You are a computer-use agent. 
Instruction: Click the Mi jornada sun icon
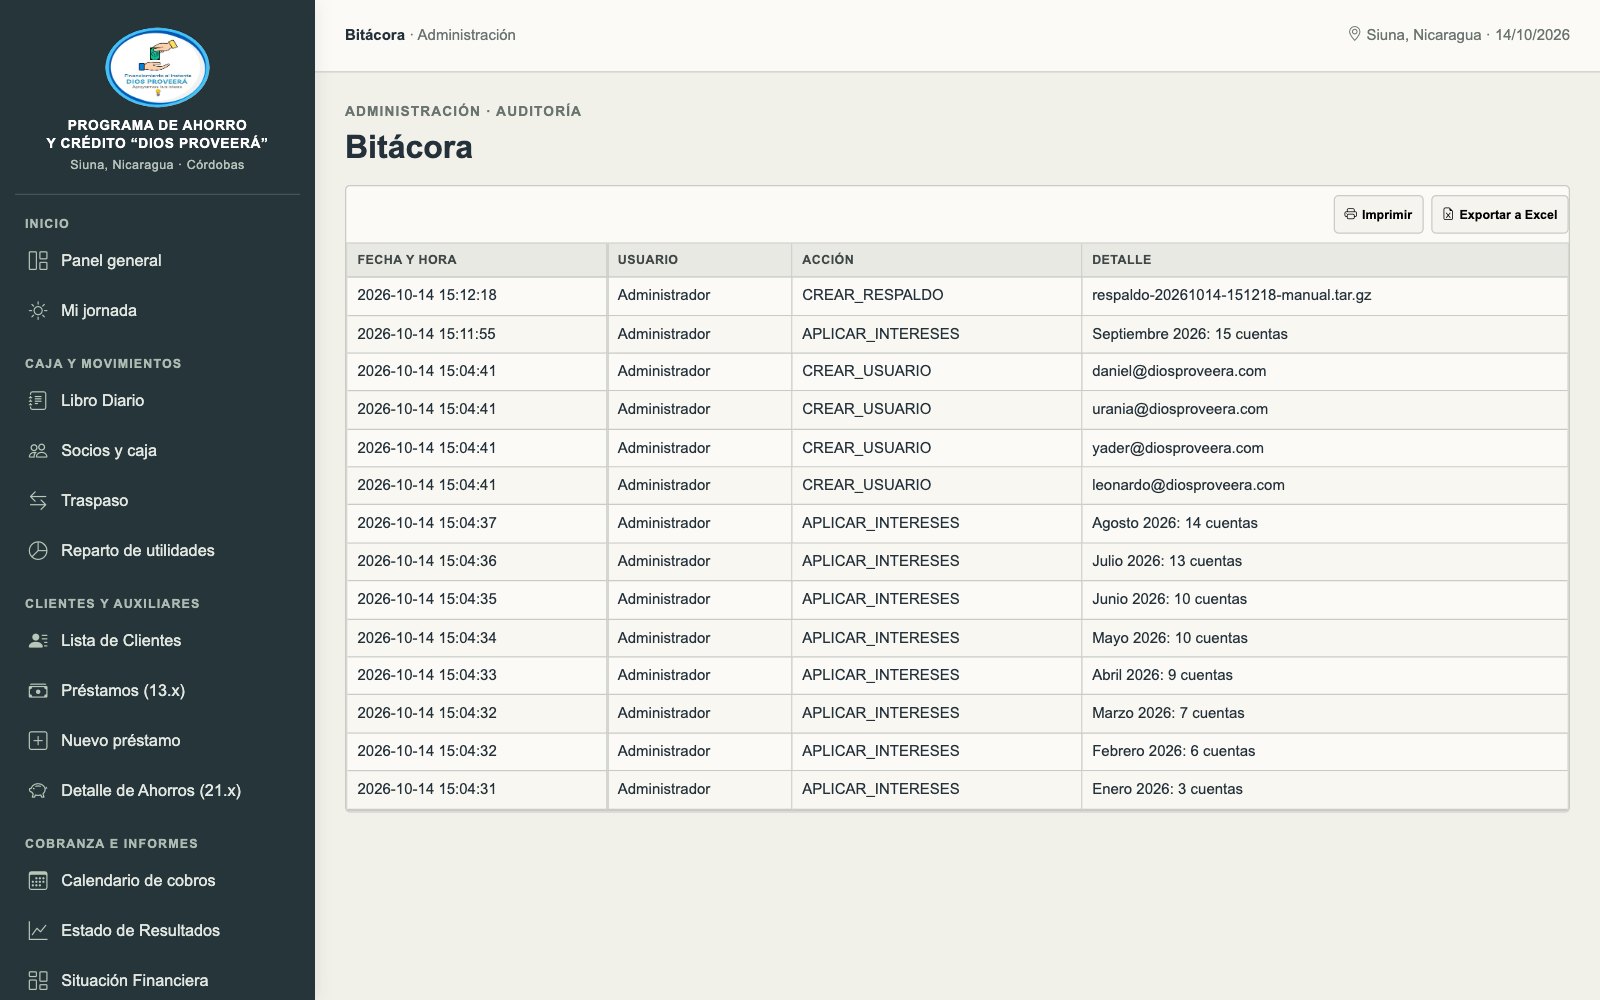[x=38, y=311]
